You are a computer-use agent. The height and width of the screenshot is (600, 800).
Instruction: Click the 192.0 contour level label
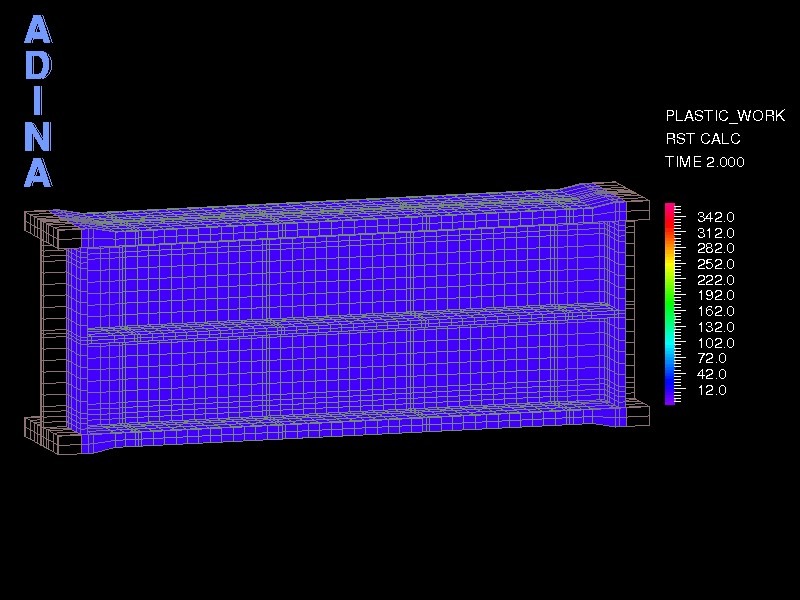pyautogui.click(x=716, y=296)
